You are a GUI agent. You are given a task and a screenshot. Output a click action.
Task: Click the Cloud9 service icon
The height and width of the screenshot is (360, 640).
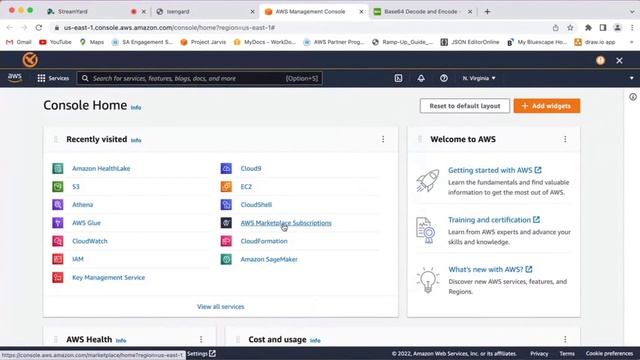click(226, 168)
